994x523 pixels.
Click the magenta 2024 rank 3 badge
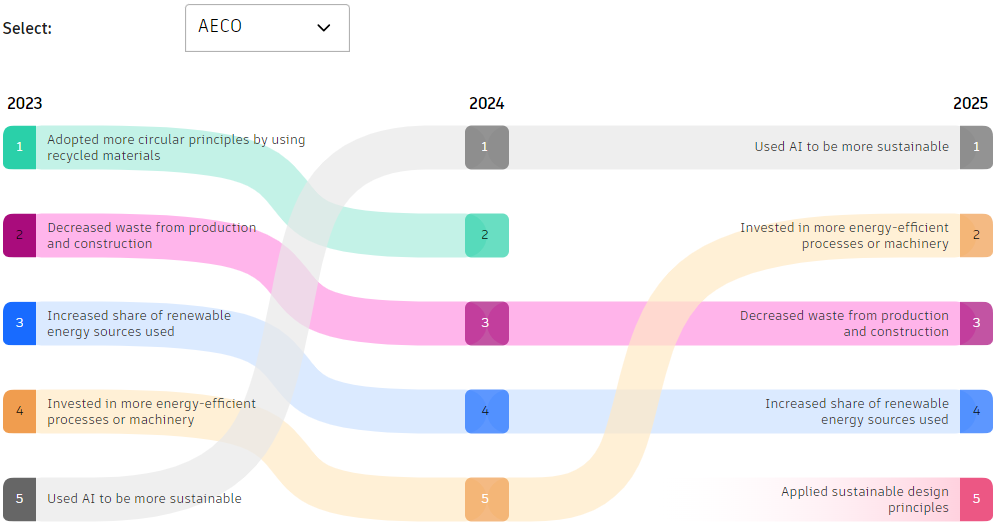point(486,323)
